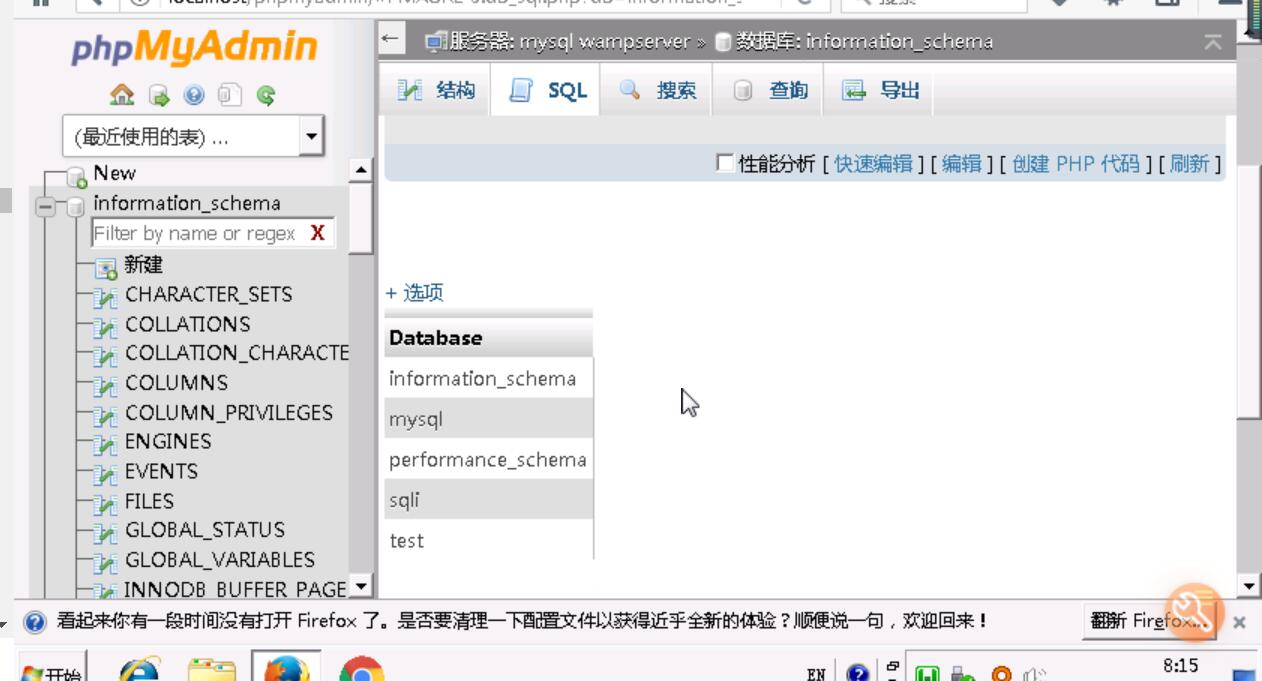The height and width of the screenshot is (681, 1262).
Task: Click the green reload navigation icon
Action: (x=266, y=95)
